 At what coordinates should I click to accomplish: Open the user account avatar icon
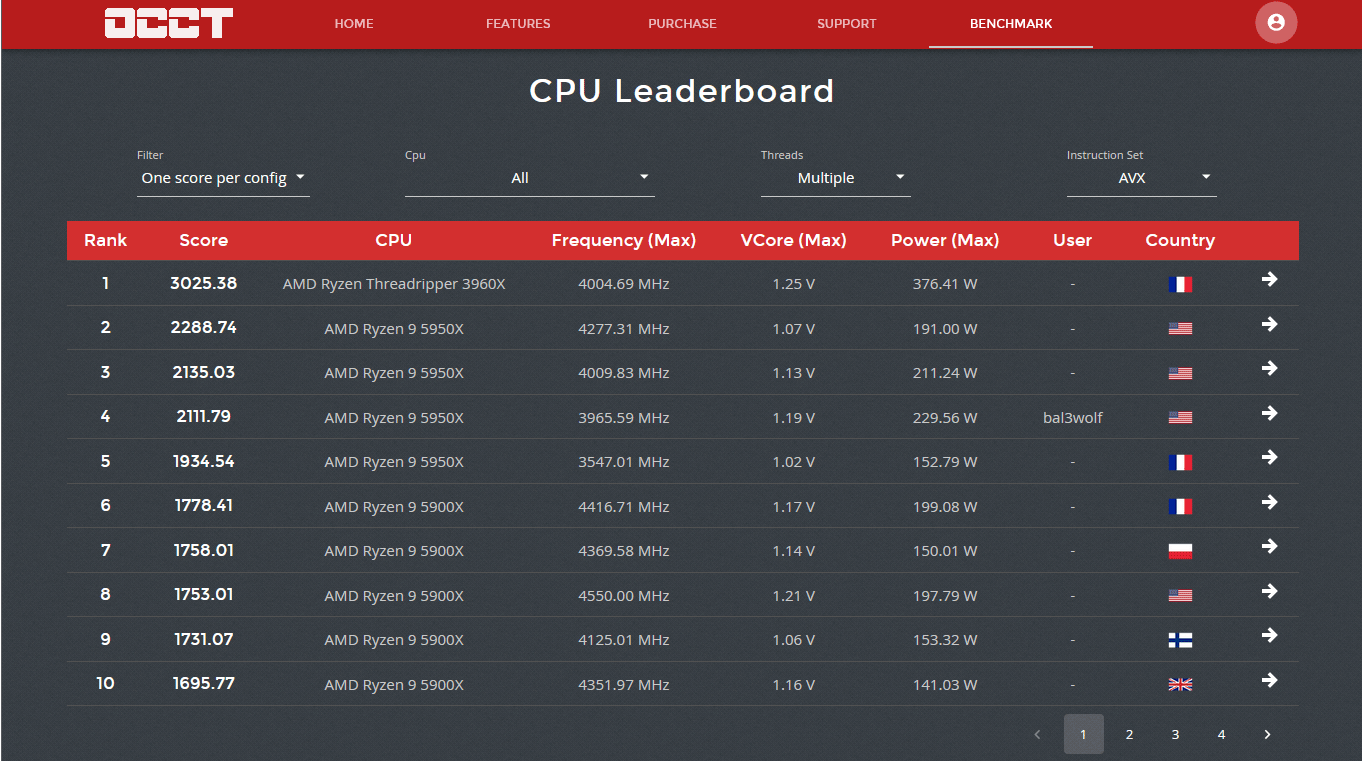[1276, 22]
